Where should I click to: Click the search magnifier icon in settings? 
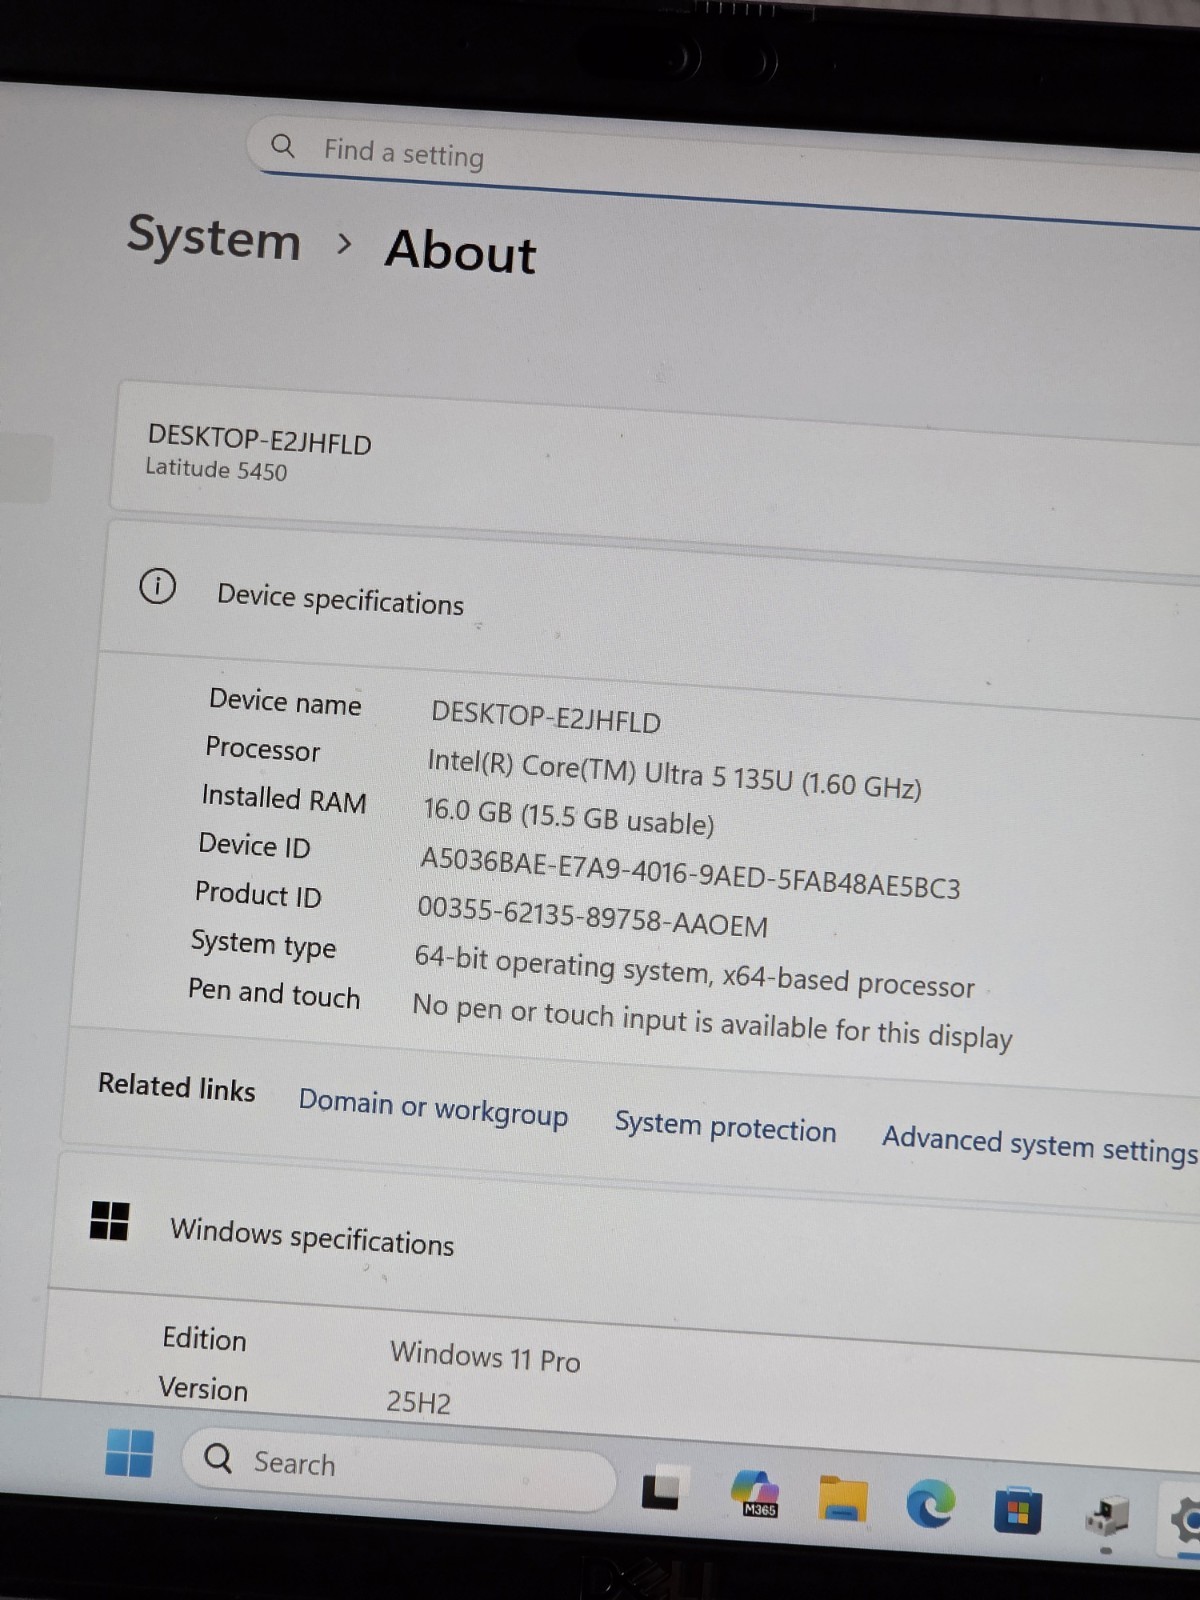coord(283,147)
